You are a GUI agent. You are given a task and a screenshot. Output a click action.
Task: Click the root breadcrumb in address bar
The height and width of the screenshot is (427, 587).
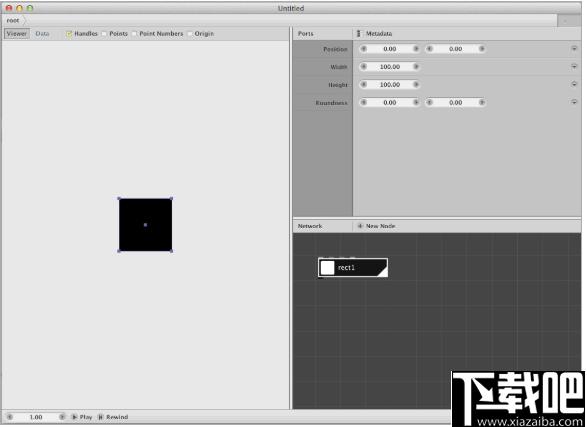point(13,21)
